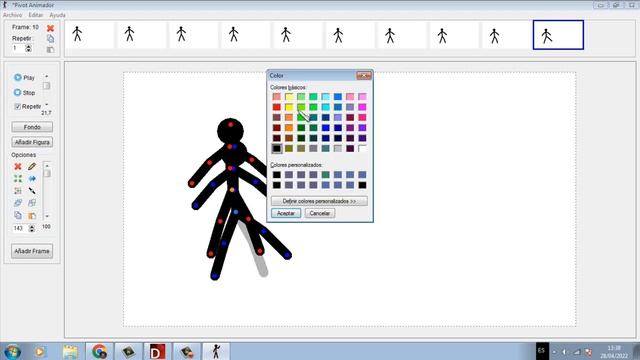Select the first frame thumbnail
The width and height of the screenshot is (640, 360).
pos(89,35)
